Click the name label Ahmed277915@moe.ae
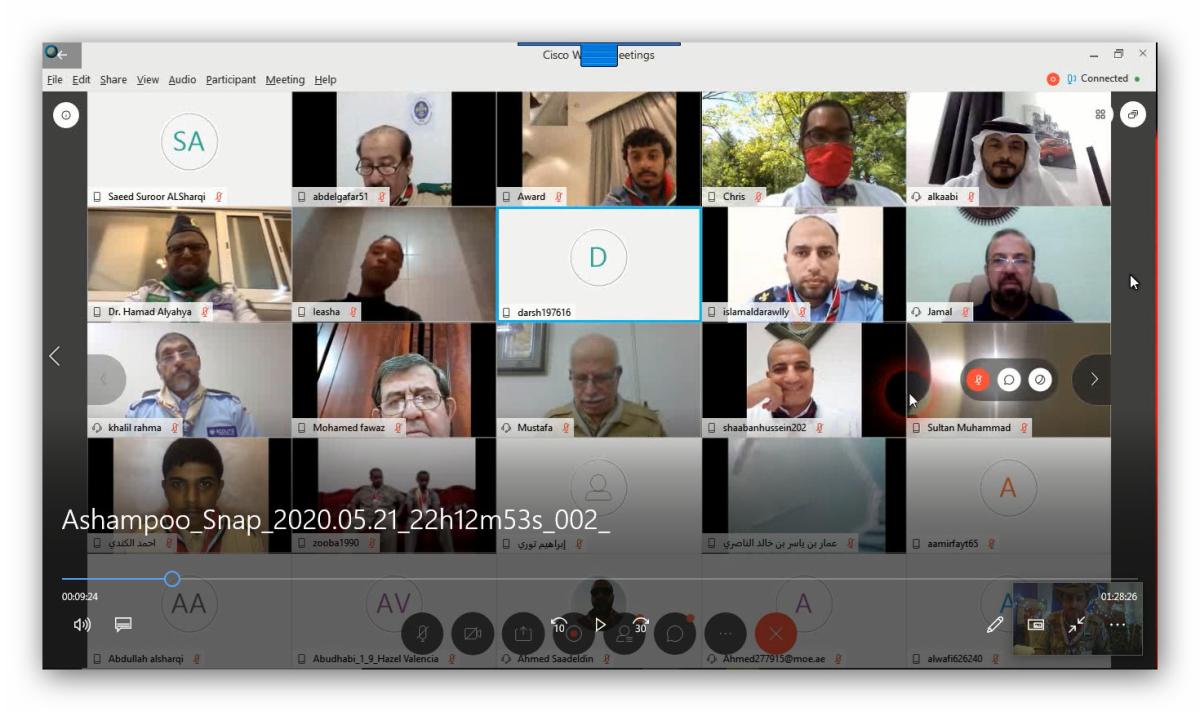Image resolution: width=1200 pixels, height=712 pixels. point(774,659)
